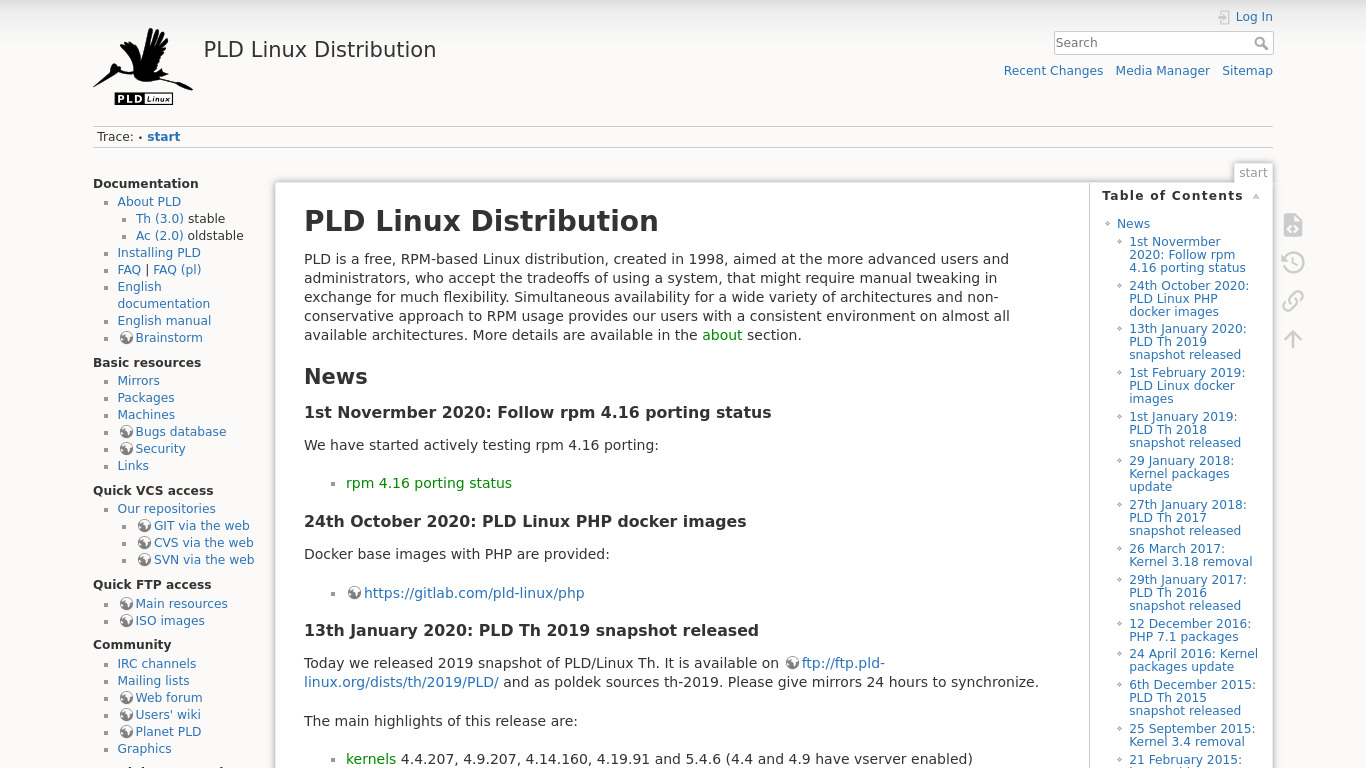Click the PLD Linux stork logo
1366x768 pixels.
pyautogui.click(x=143, y=66)
